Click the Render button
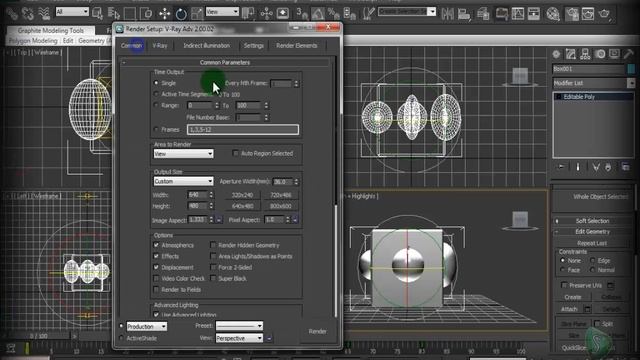Screen dimensions: 640x360 [x=318, y=331]
